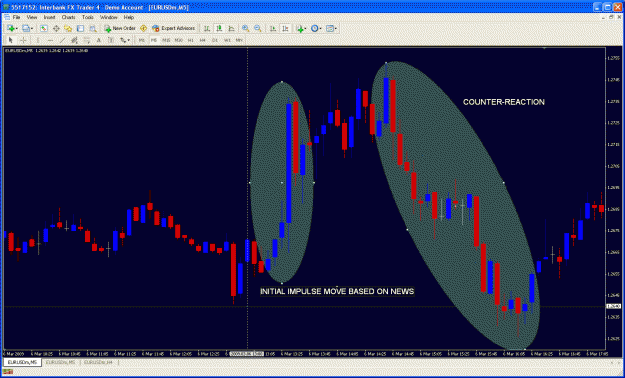Expand the Profiles dropdown arrow
This screenshot has height=378, width=625.
pos(32,28)
